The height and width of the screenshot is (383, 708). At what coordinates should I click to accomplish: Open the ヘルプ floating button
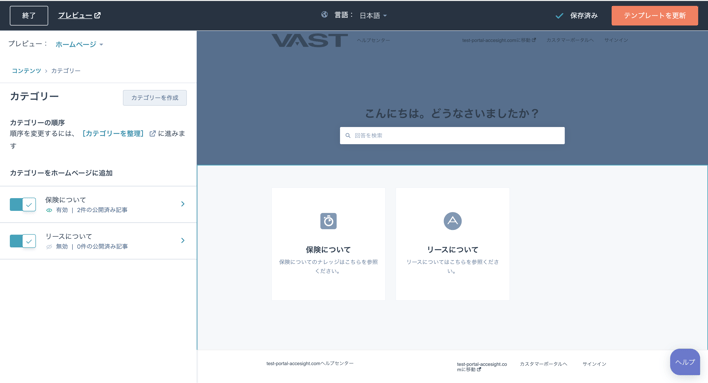pos(685,362)
